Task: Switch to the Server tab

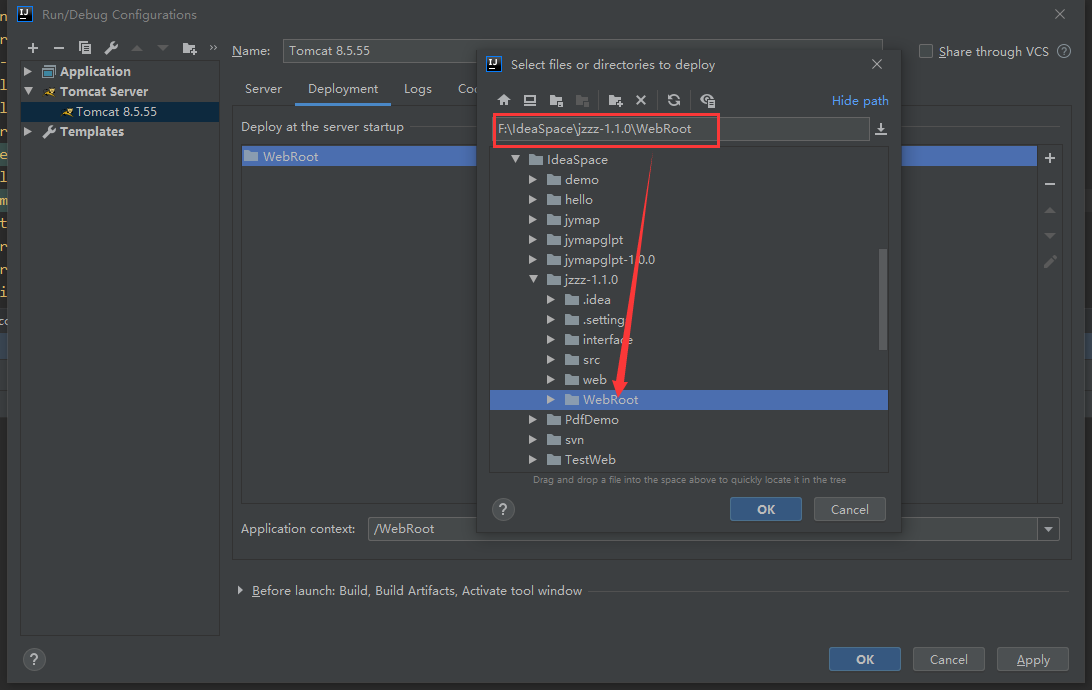Action: pos(263,89)
